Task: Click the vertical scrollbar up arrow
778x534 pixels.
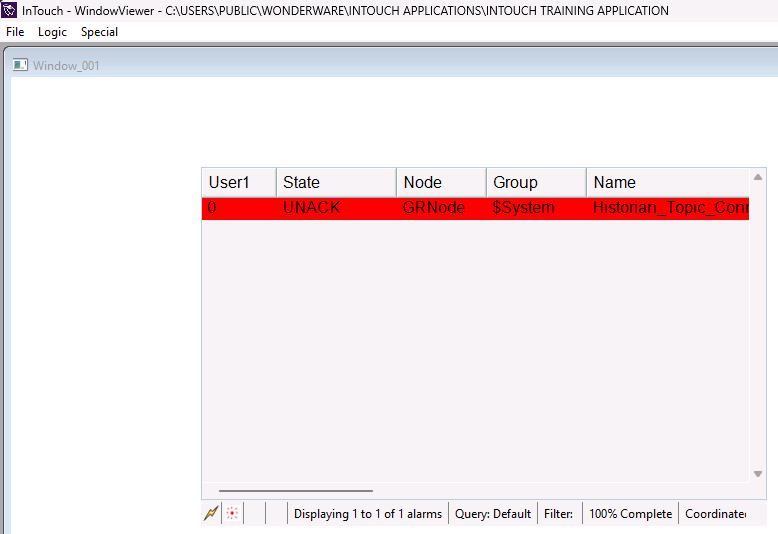Action: [x=758, y=177]
